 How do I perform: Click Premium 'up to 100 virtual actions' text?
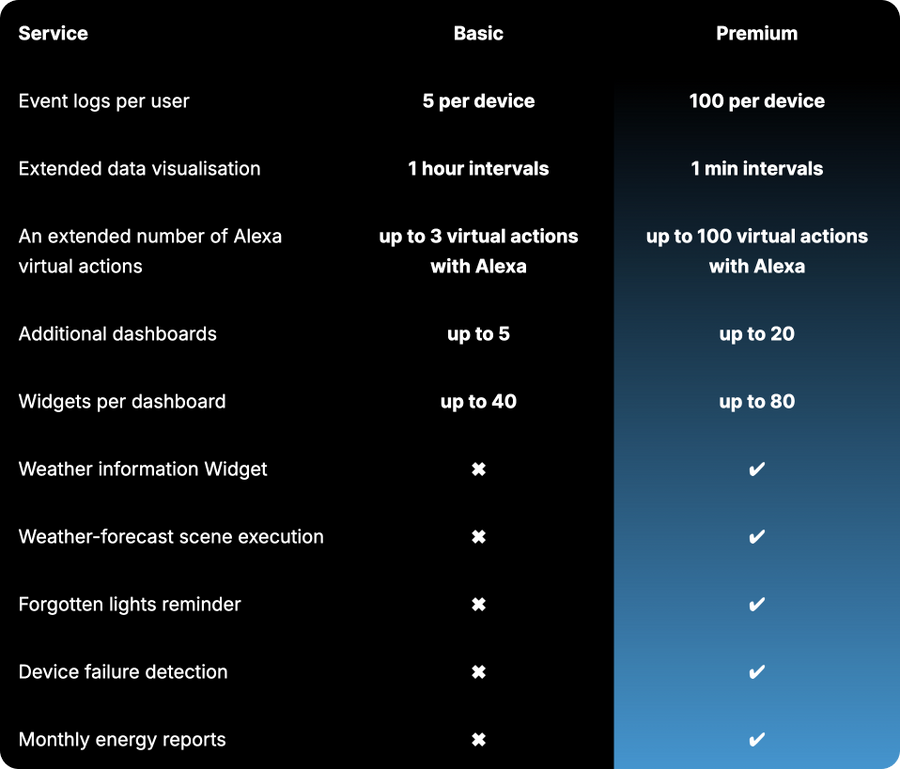coord(757,237)
